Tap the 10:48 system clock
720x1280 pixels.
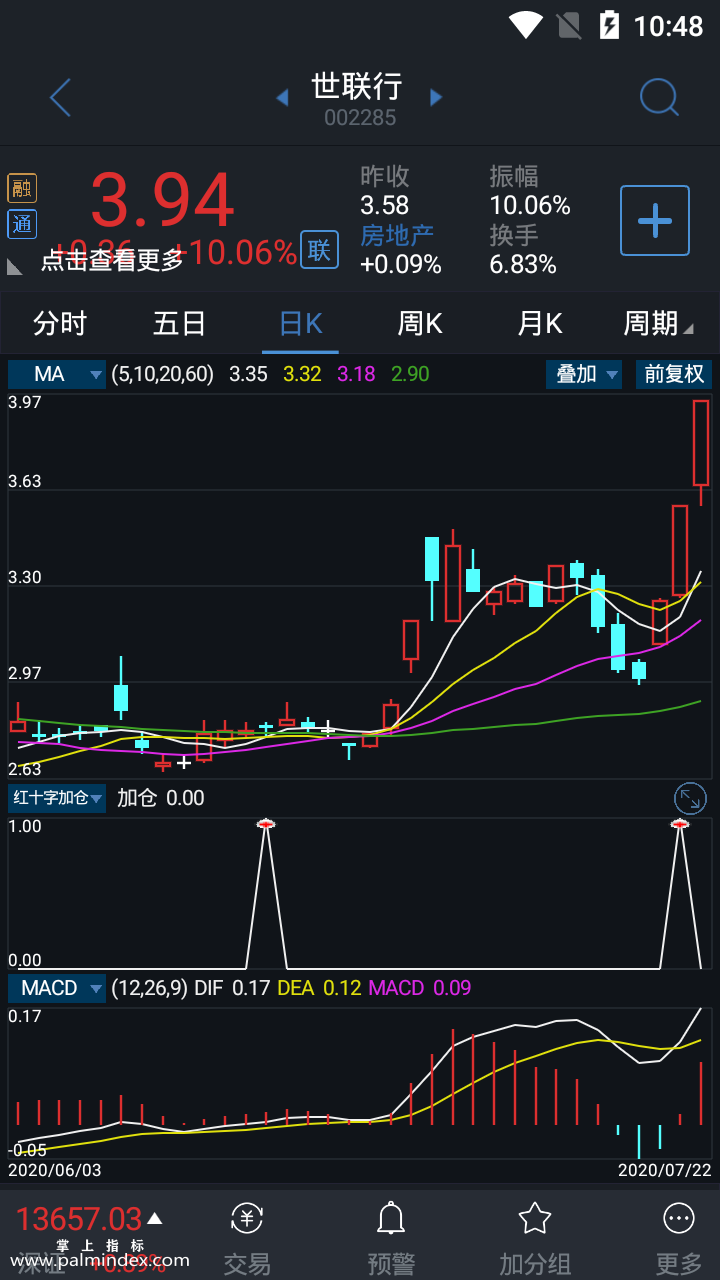point(669,26)
